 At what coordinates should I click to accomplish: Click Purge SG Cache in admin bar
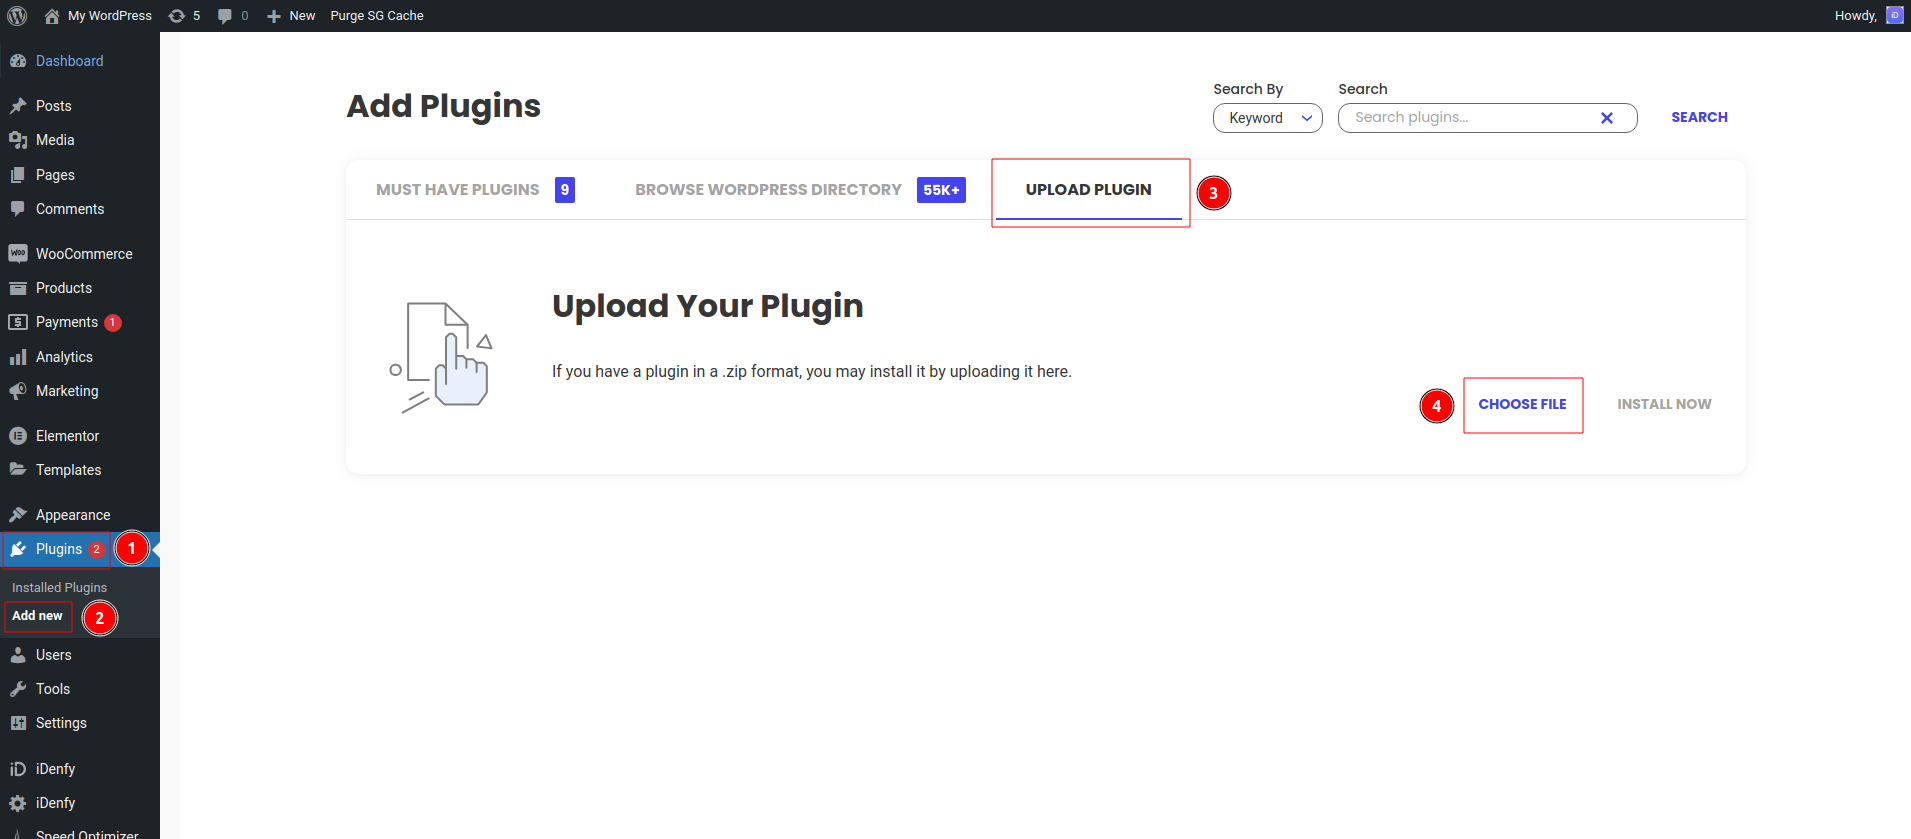[x=377, y=16]
